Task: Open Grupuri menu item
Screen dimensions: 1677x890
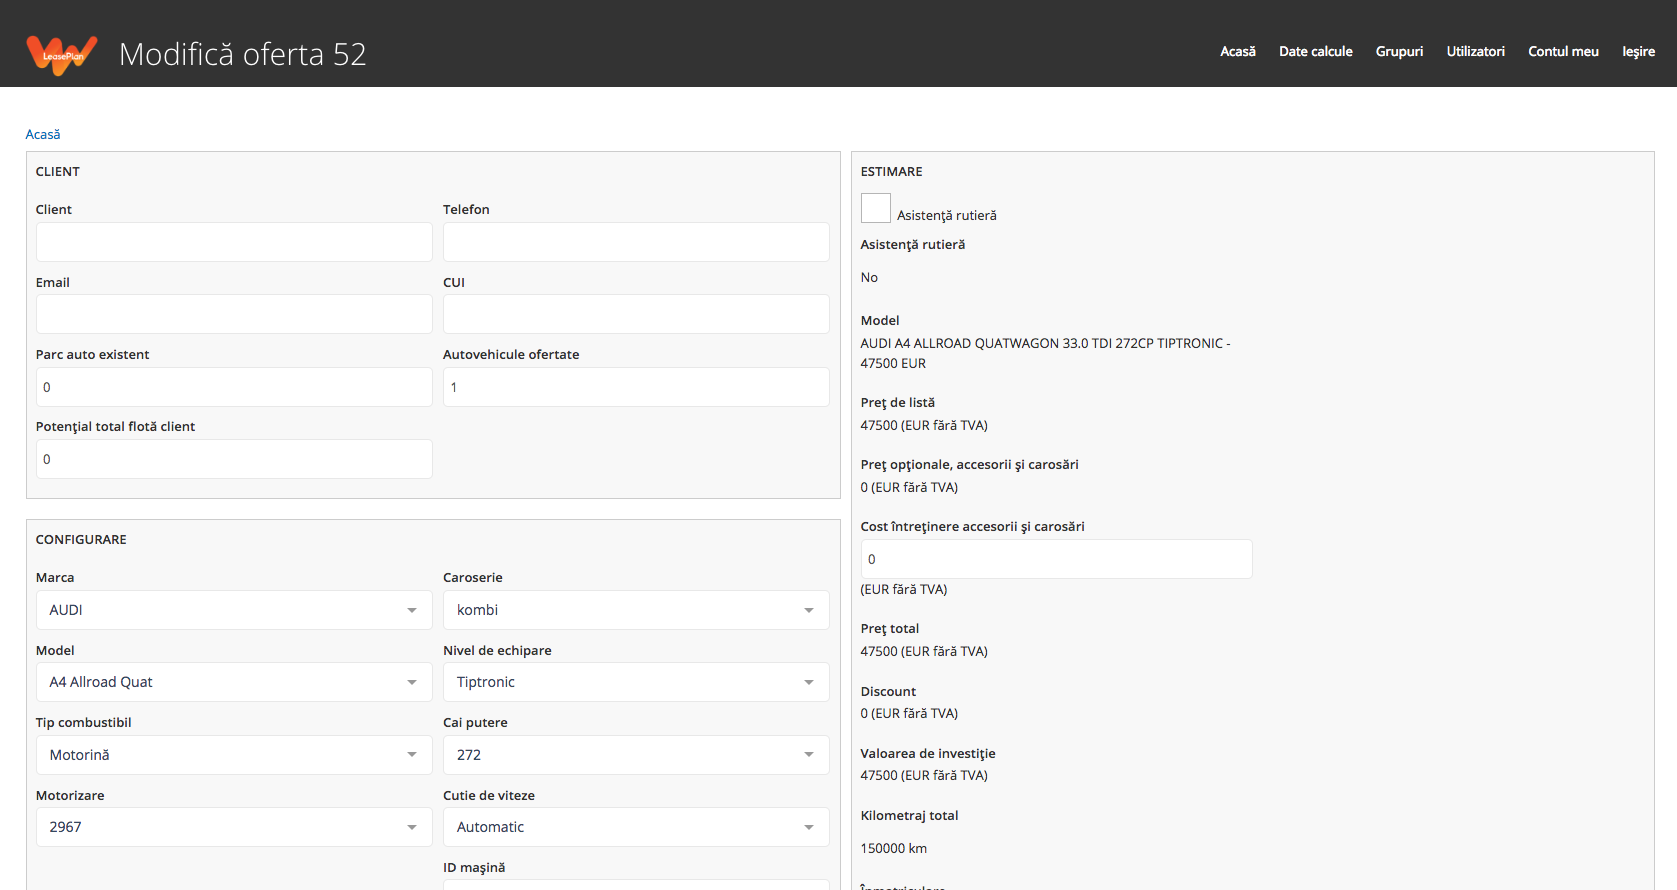Action: pos(1399,51)
